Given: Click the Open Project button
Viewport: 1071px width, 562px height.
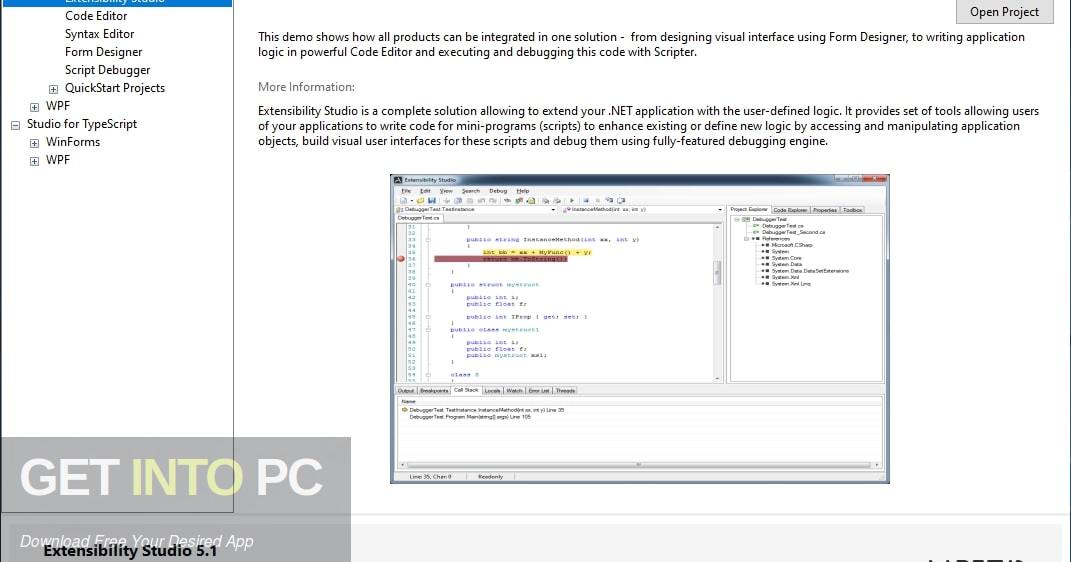Looking at the screenshot, I should [x=1004, y=12].
